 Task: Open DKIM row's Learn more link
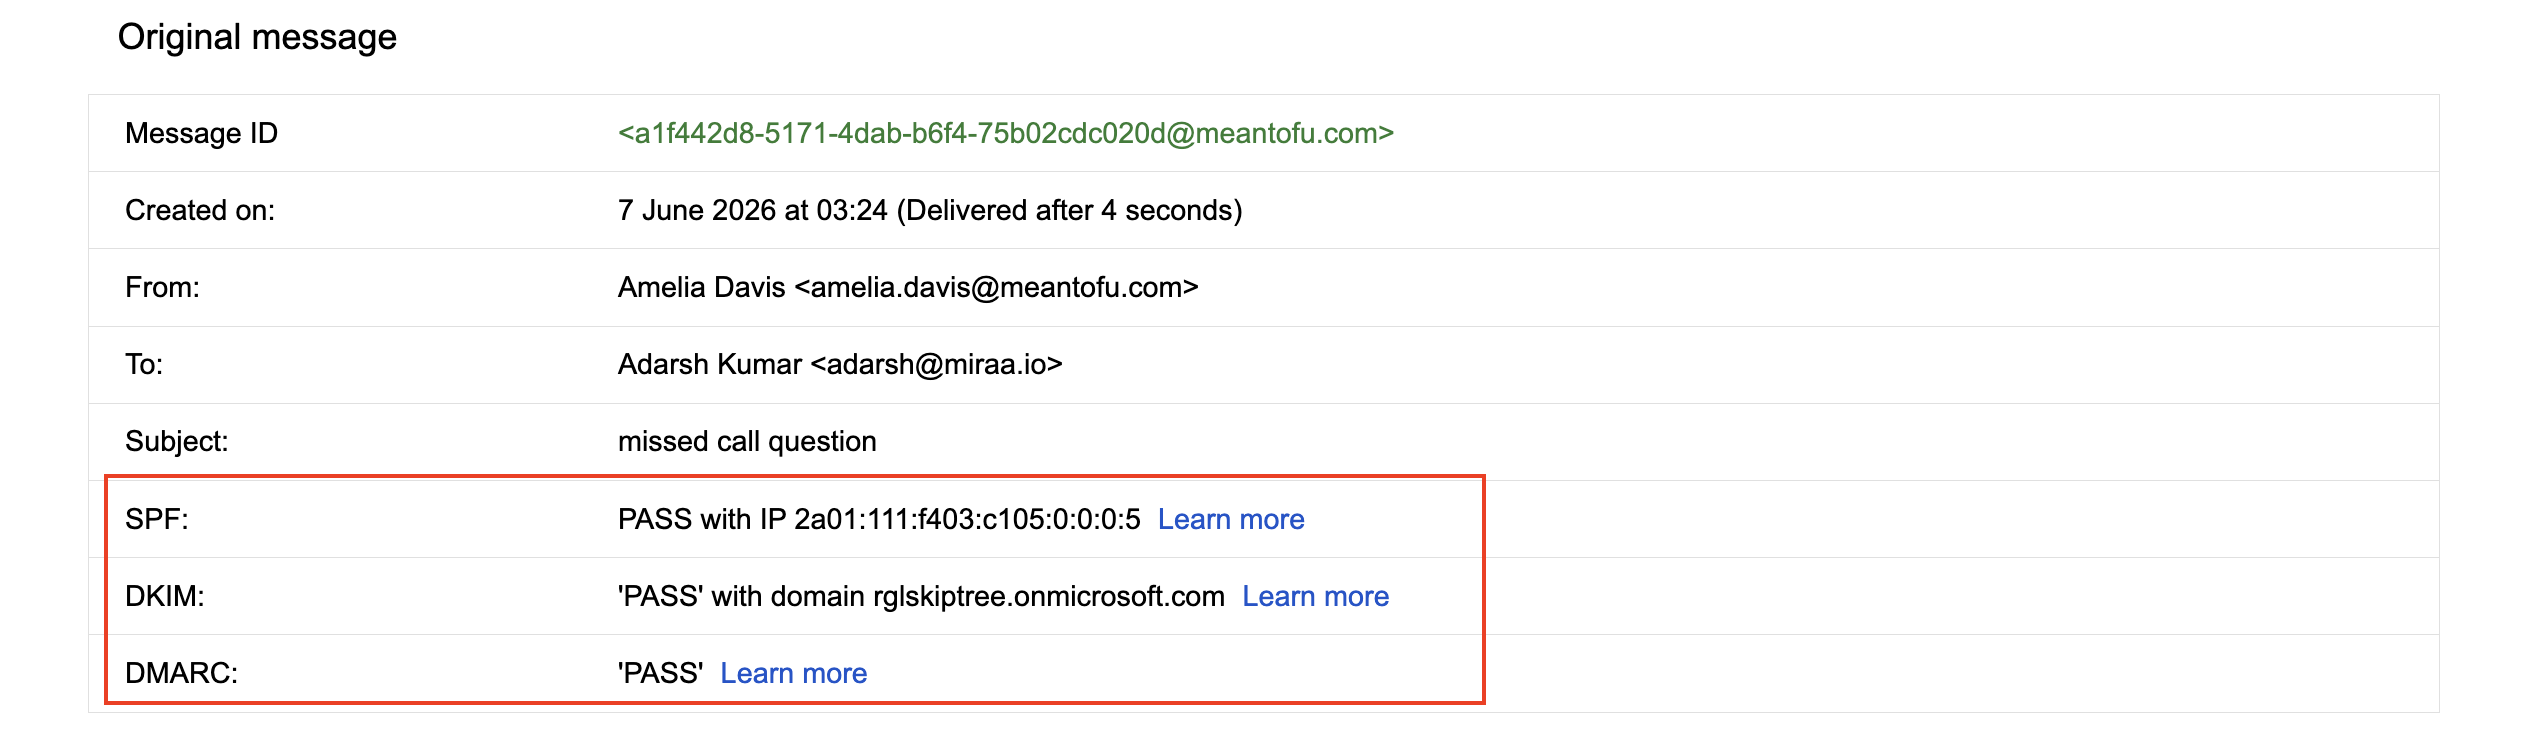pyautogui.click(x=1315, y=596)
